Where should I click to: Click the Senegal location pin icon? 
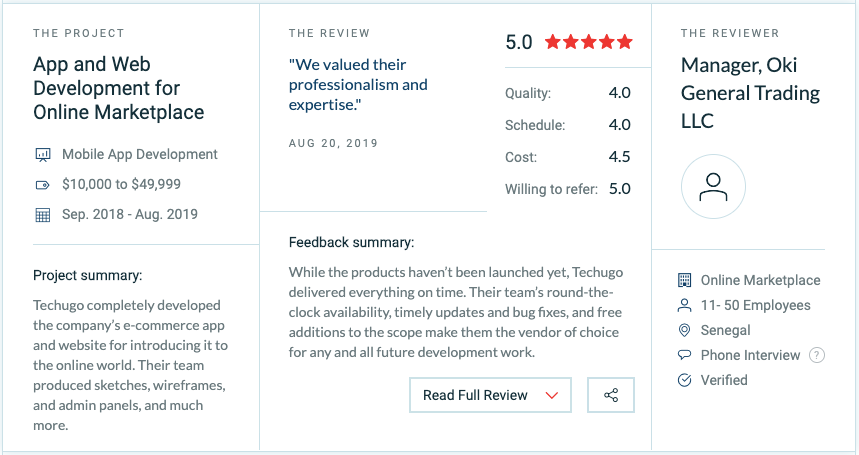685,331
